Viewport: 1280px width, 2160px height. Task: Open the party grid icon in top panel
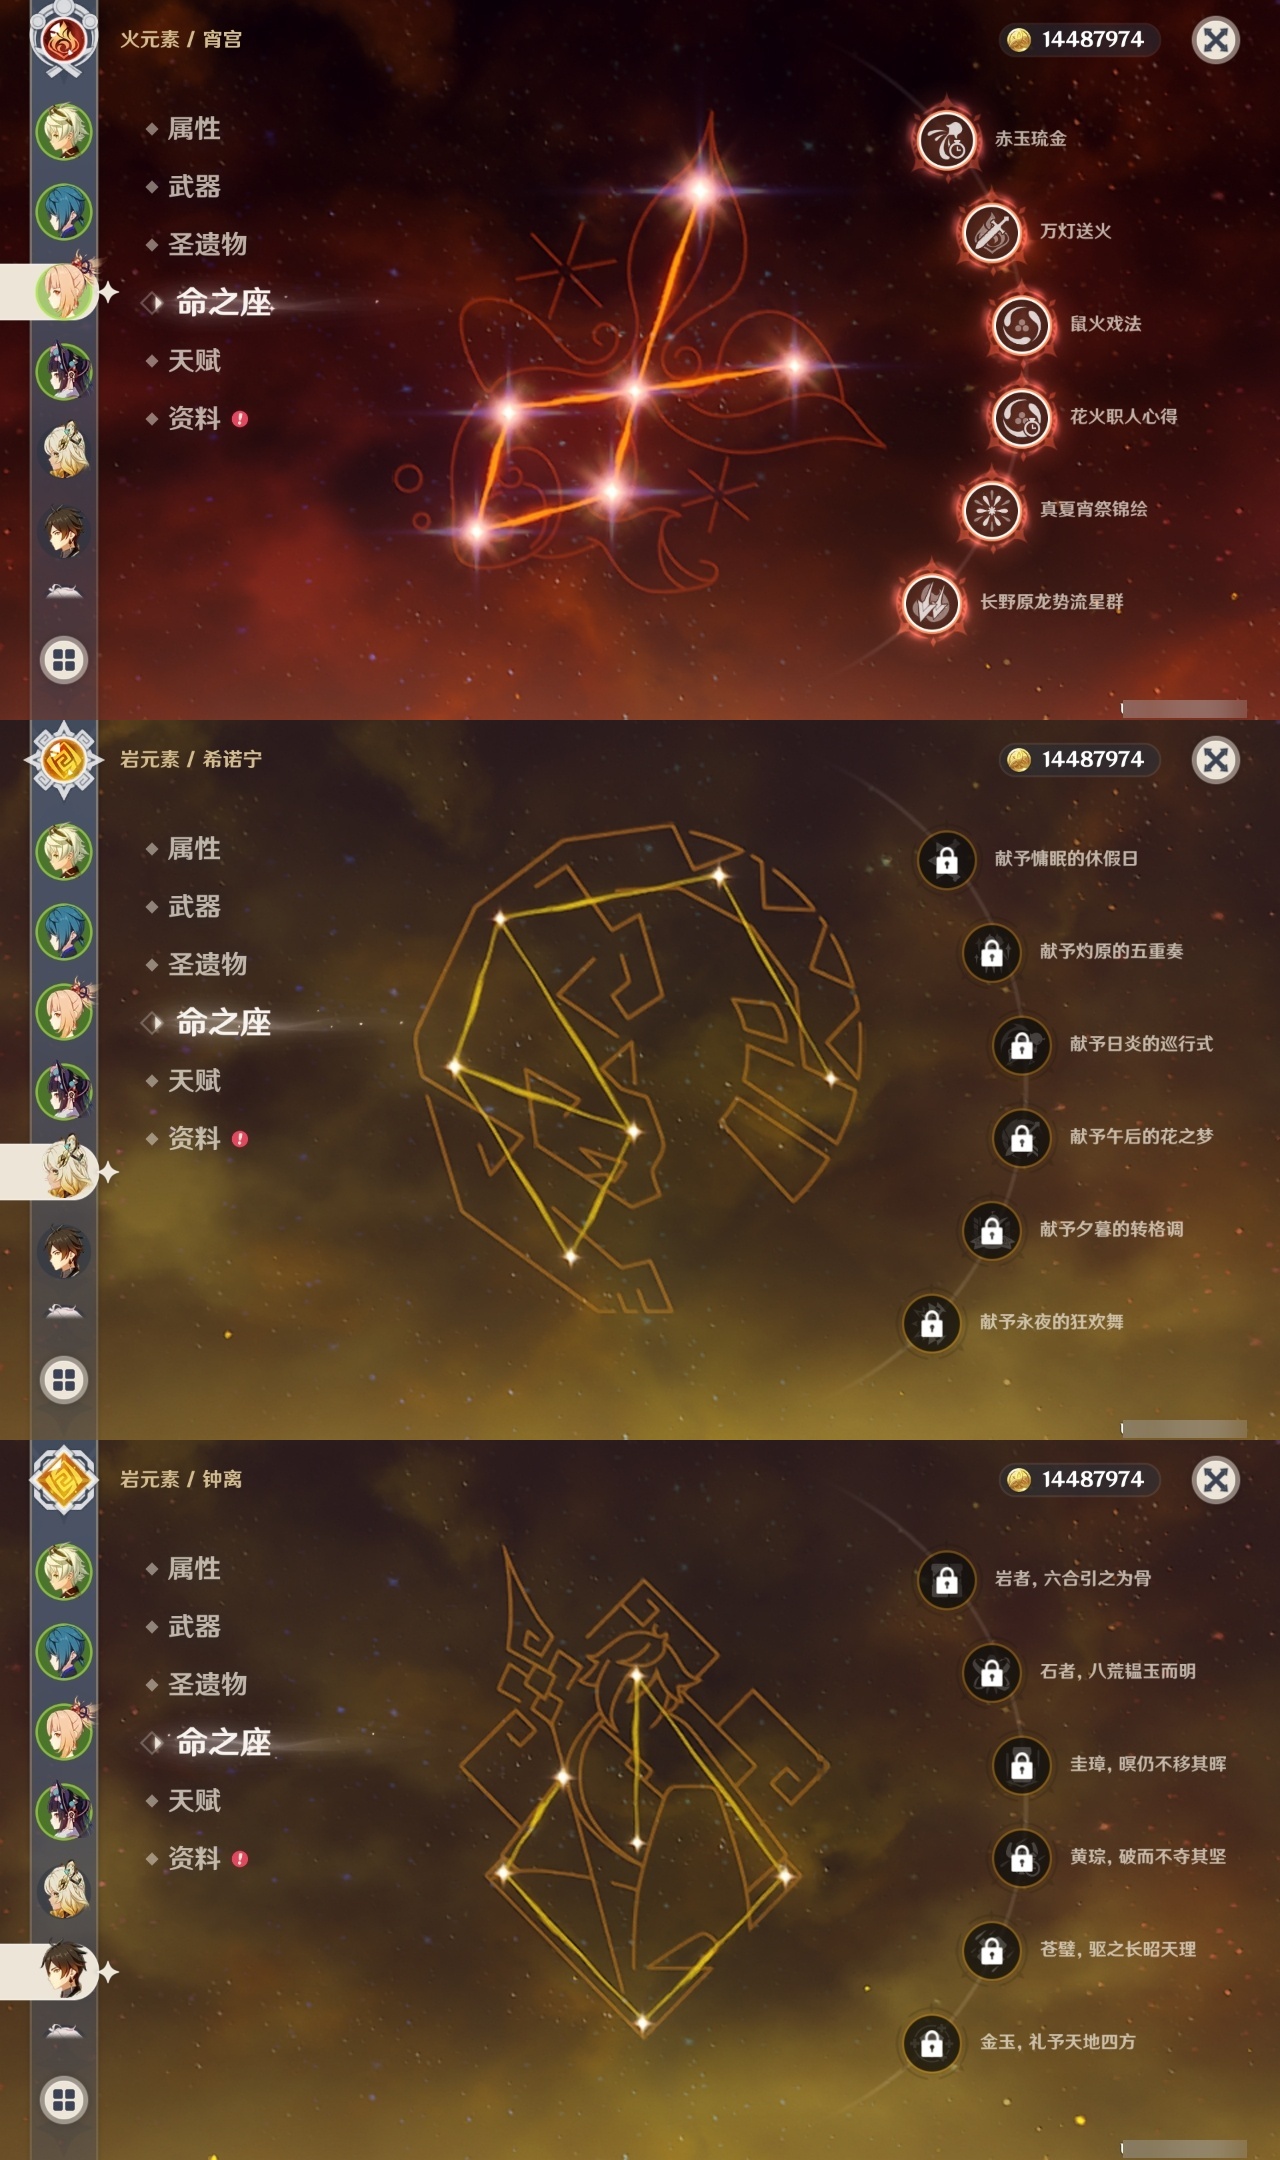[64, 660]
